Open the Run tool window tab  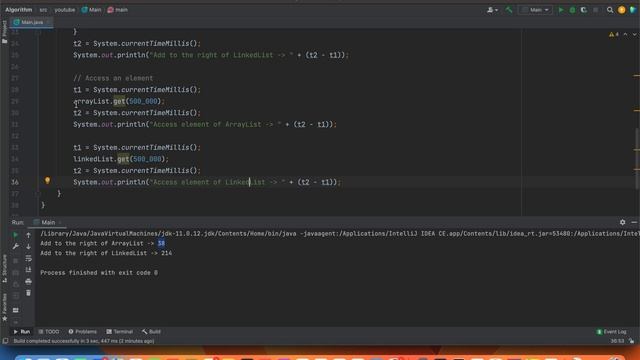22,331
